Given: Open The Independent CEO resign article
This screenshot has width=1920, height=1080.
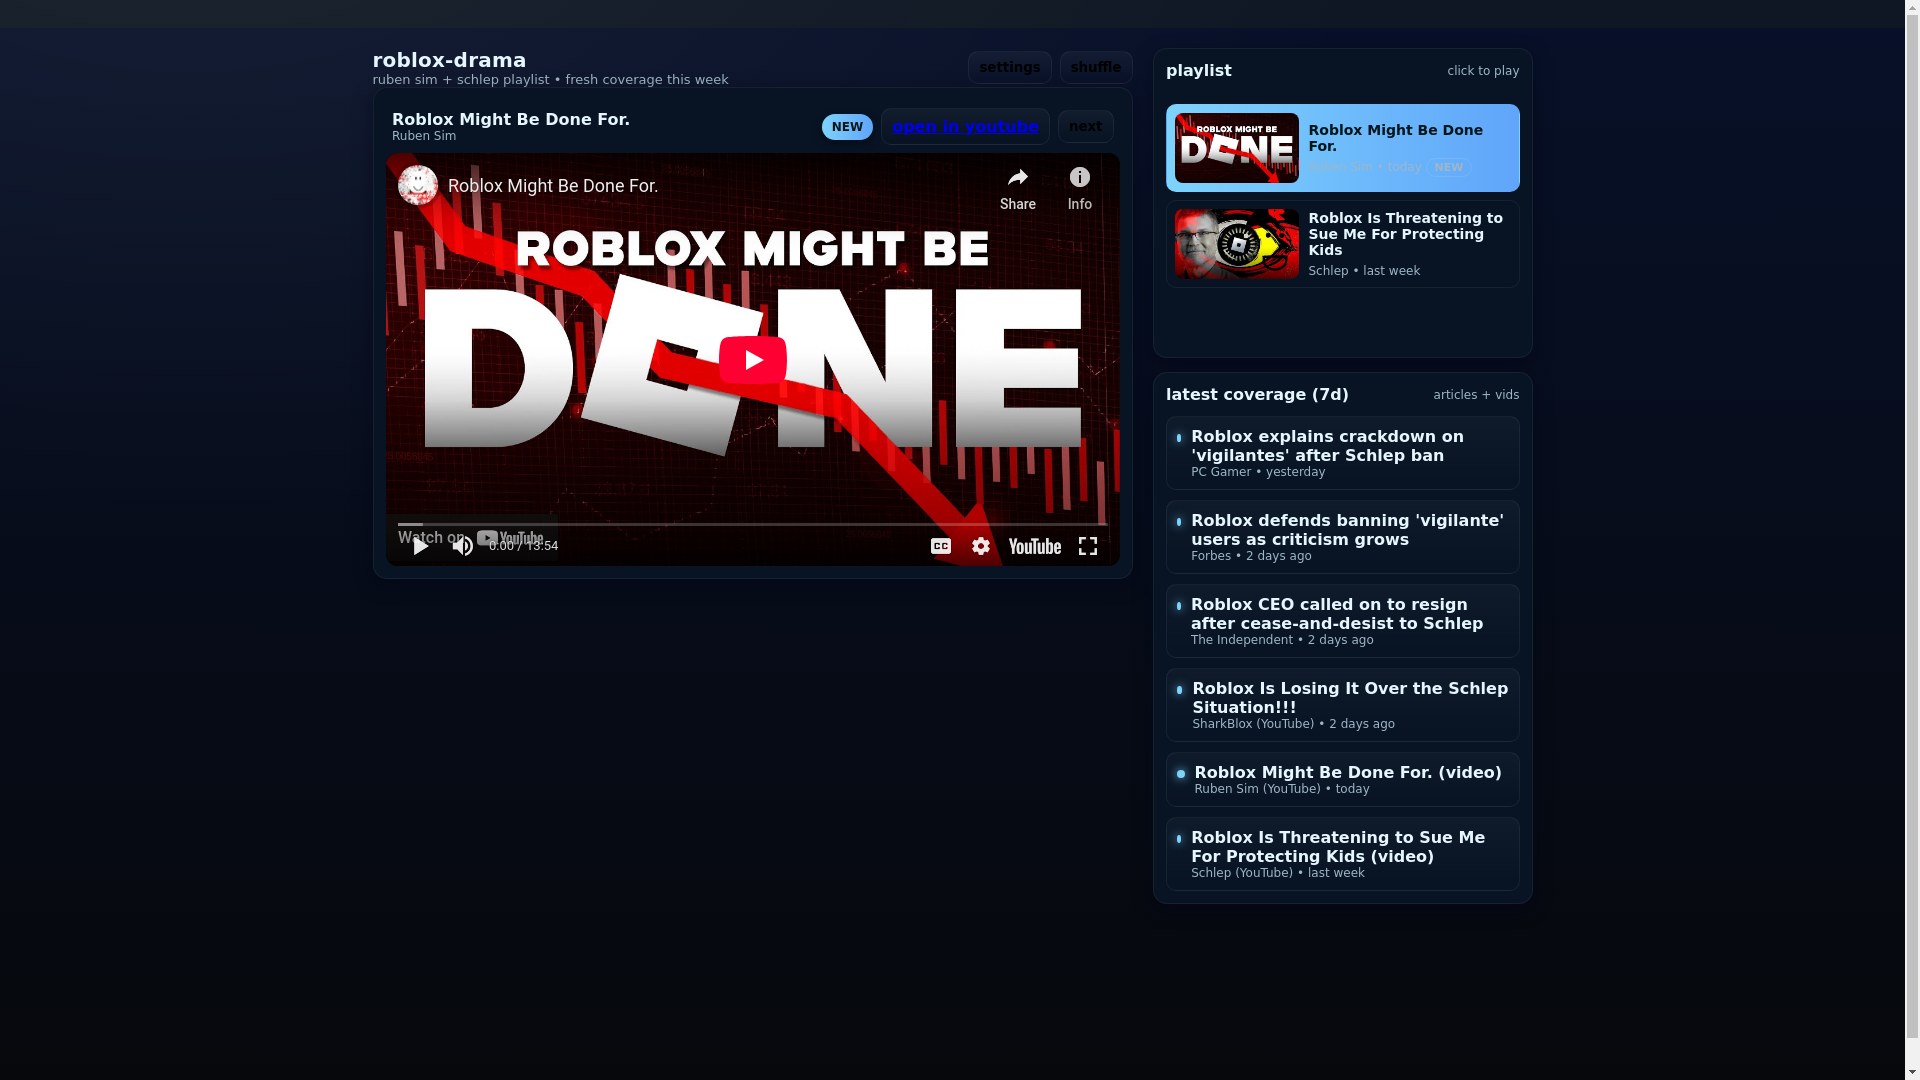Looking at the screenshot, I should [x=1342, y=621].
